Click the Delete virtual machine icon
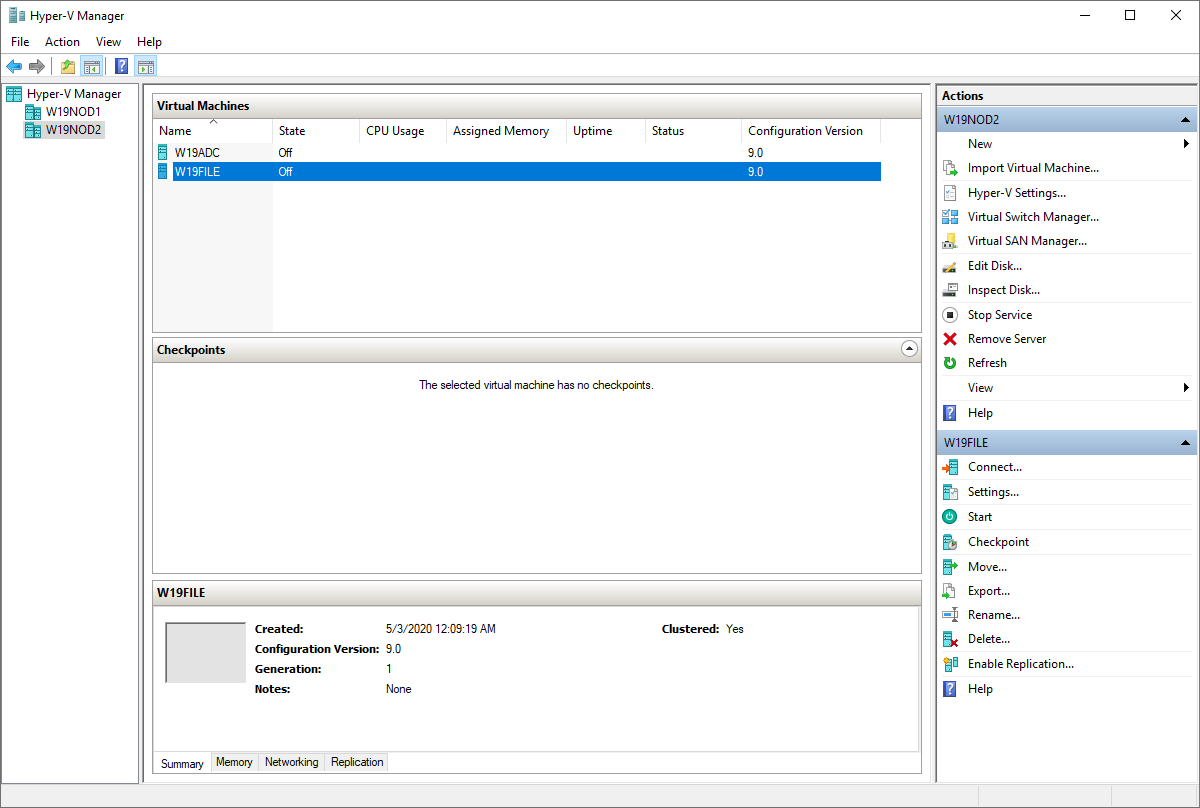This screenshot has width=1200, height=808. [x=950, y=639]
